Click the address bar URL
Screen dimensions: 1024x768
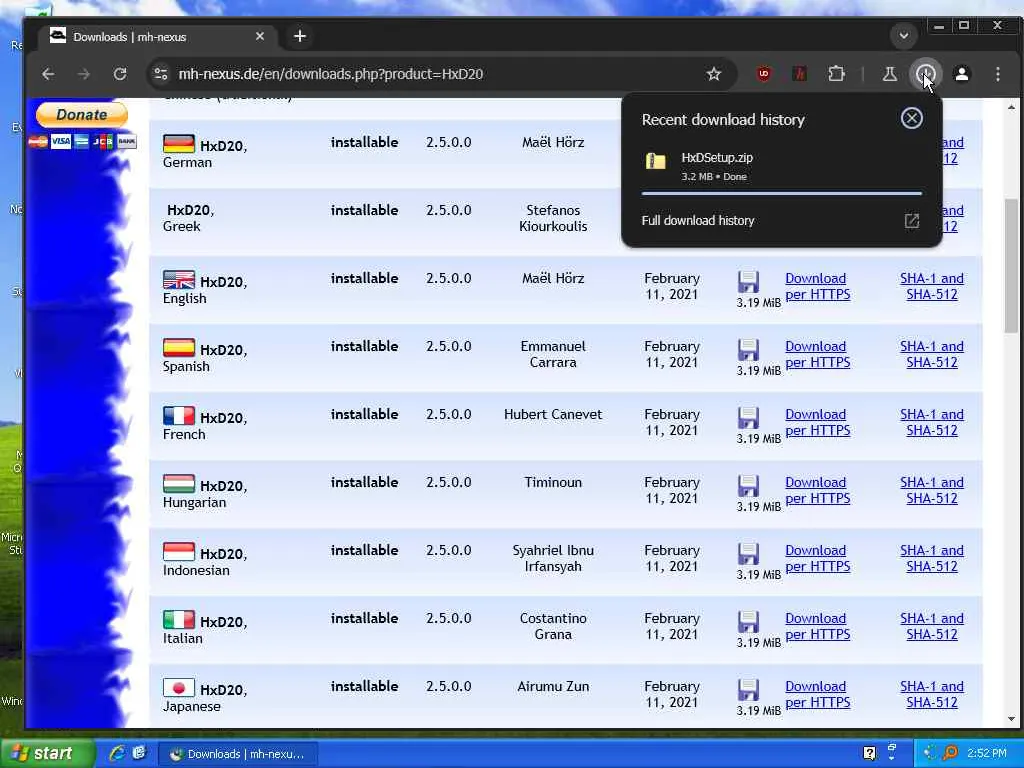click(330, 74)
